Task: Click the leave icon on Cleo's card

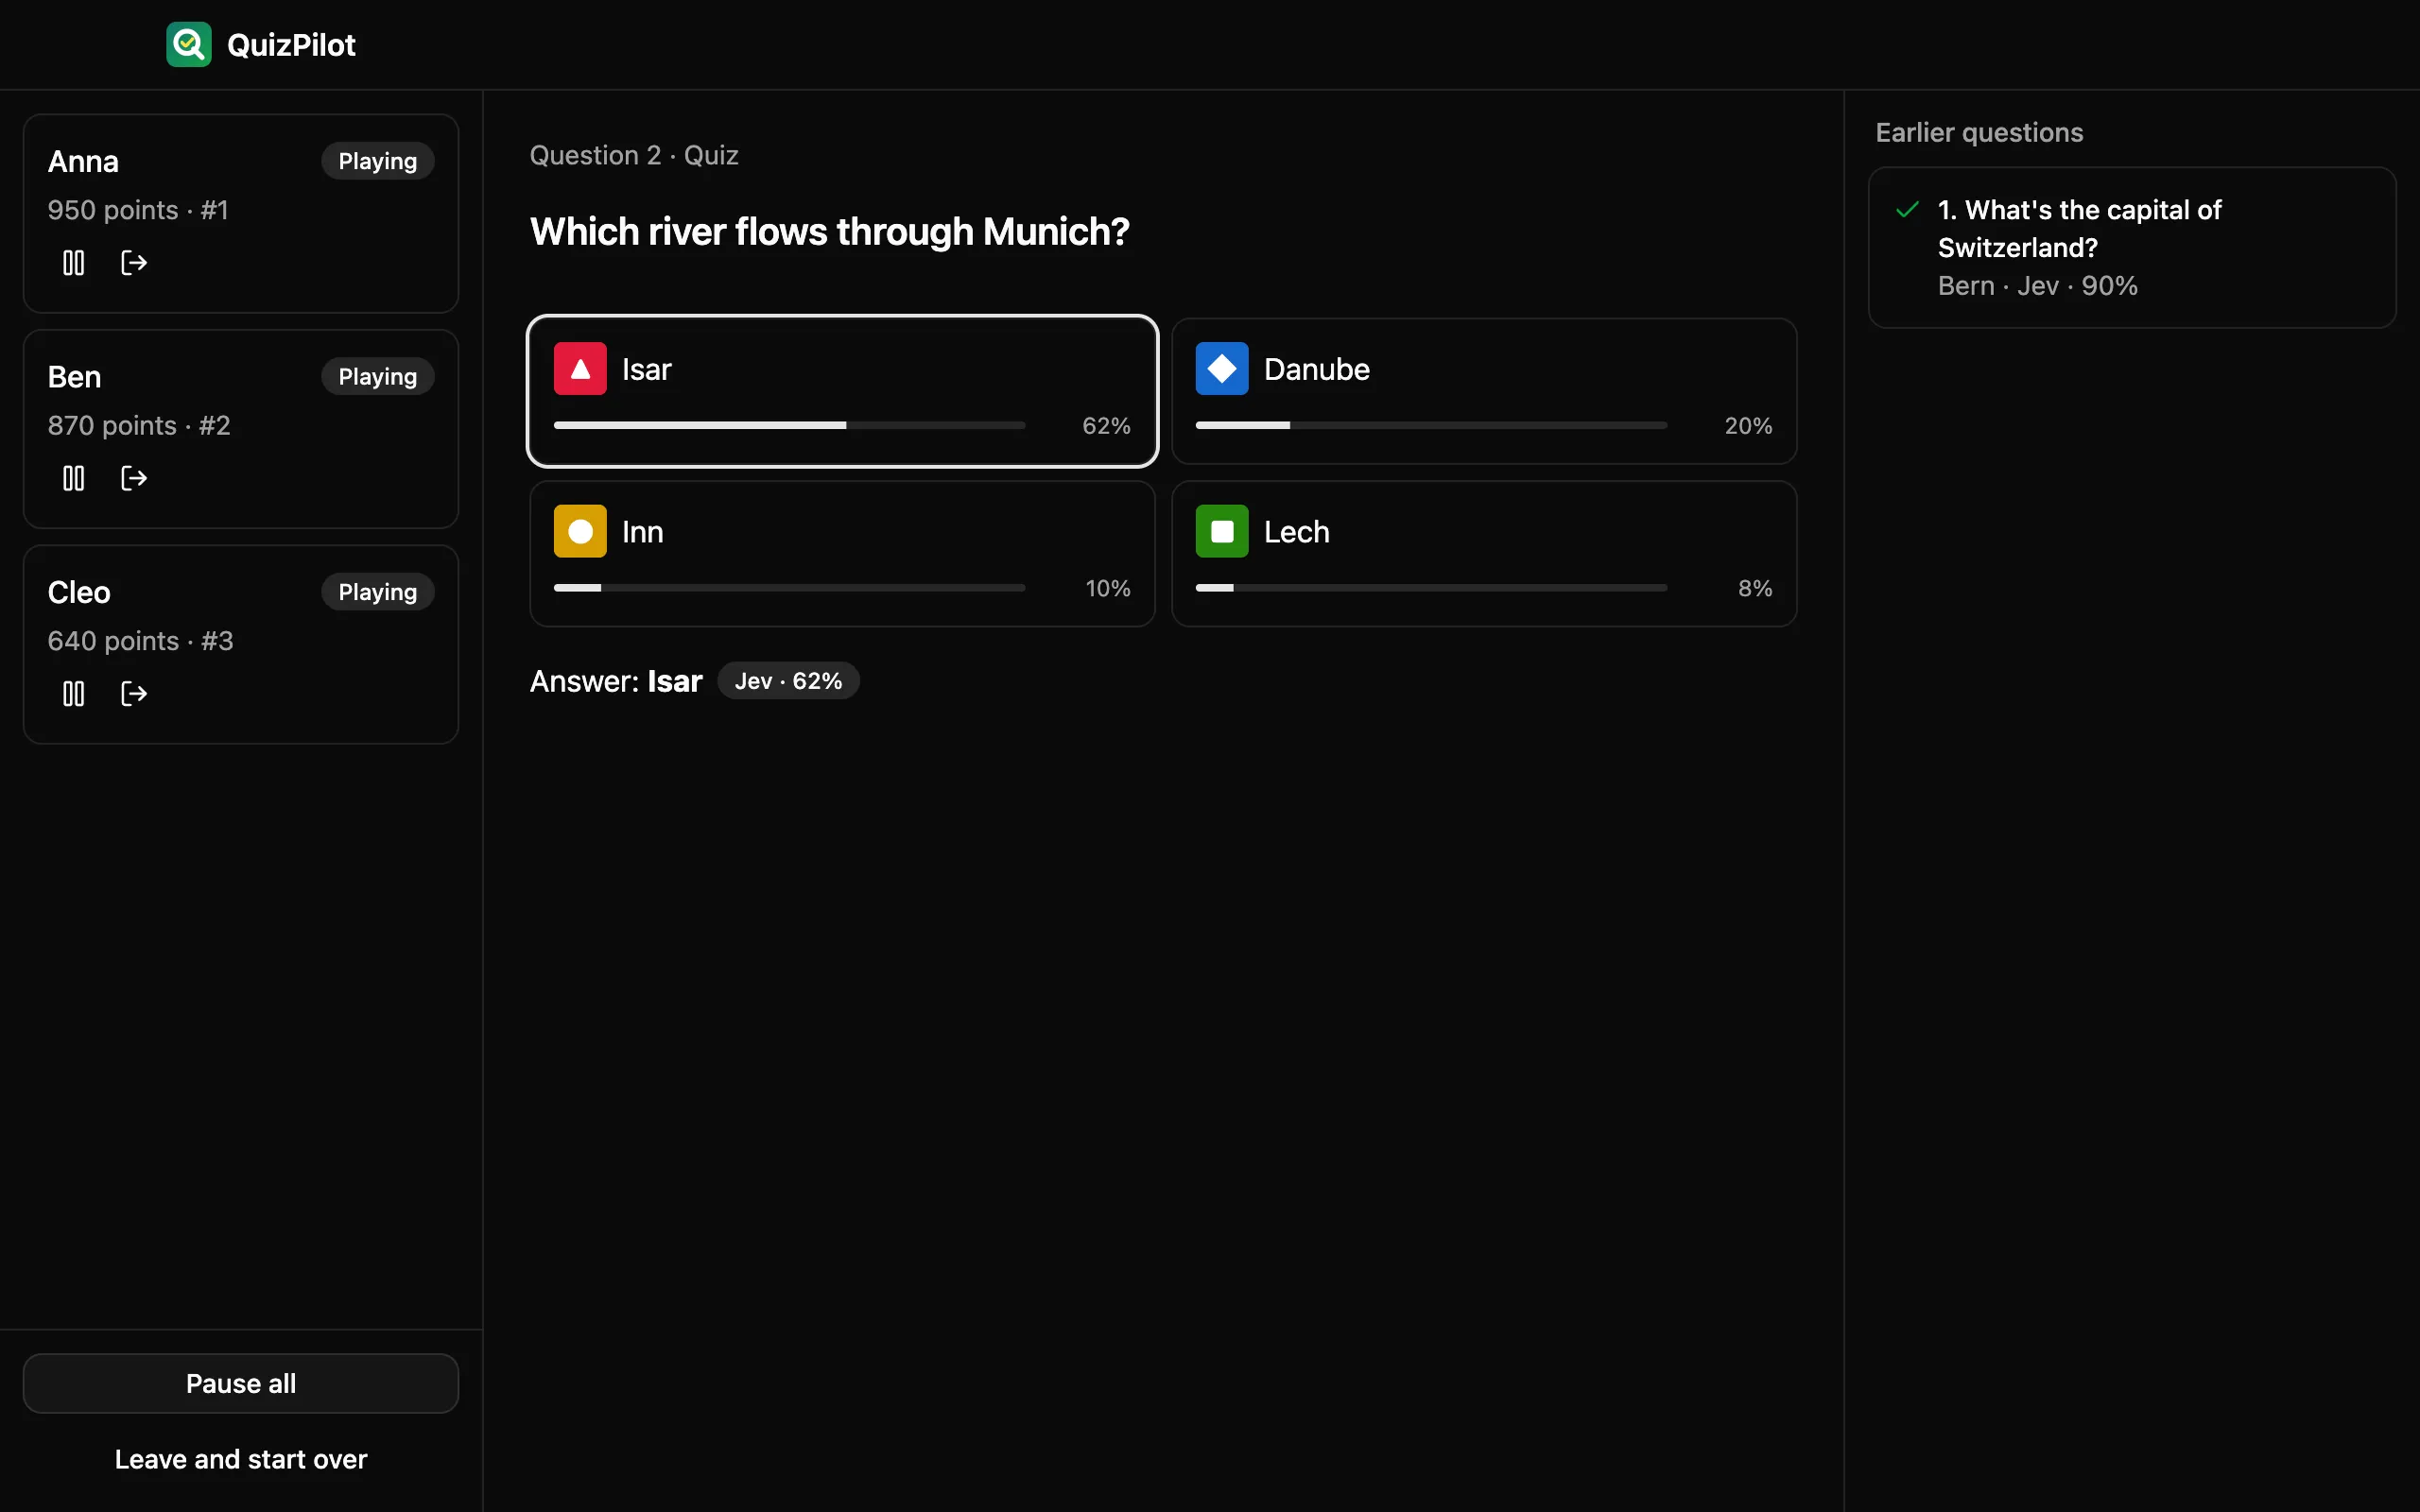Action: coord(134,694)
